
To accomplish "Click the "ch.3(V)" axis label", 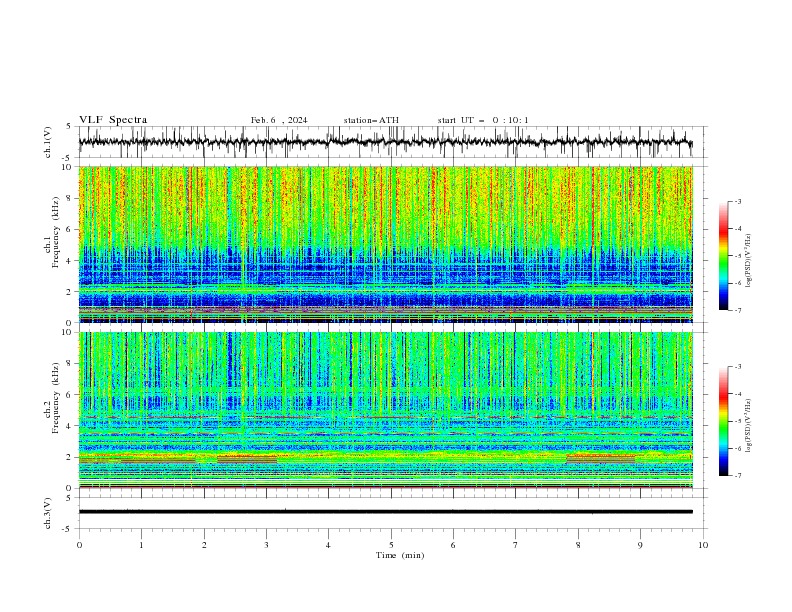I will [48, 513].
